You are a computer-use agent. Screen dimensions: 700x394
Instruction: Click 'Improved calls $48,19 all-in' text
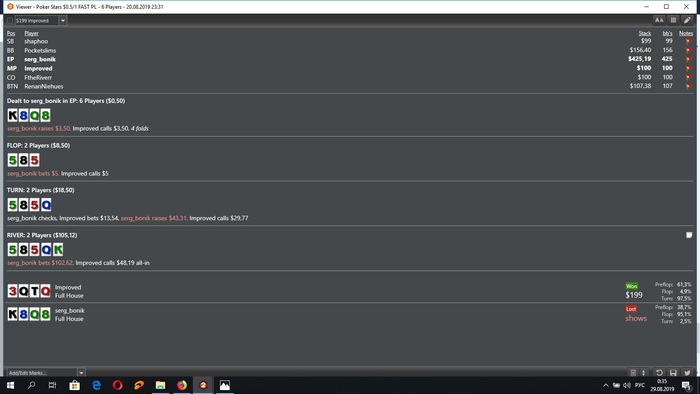click(x=112, y=263)
